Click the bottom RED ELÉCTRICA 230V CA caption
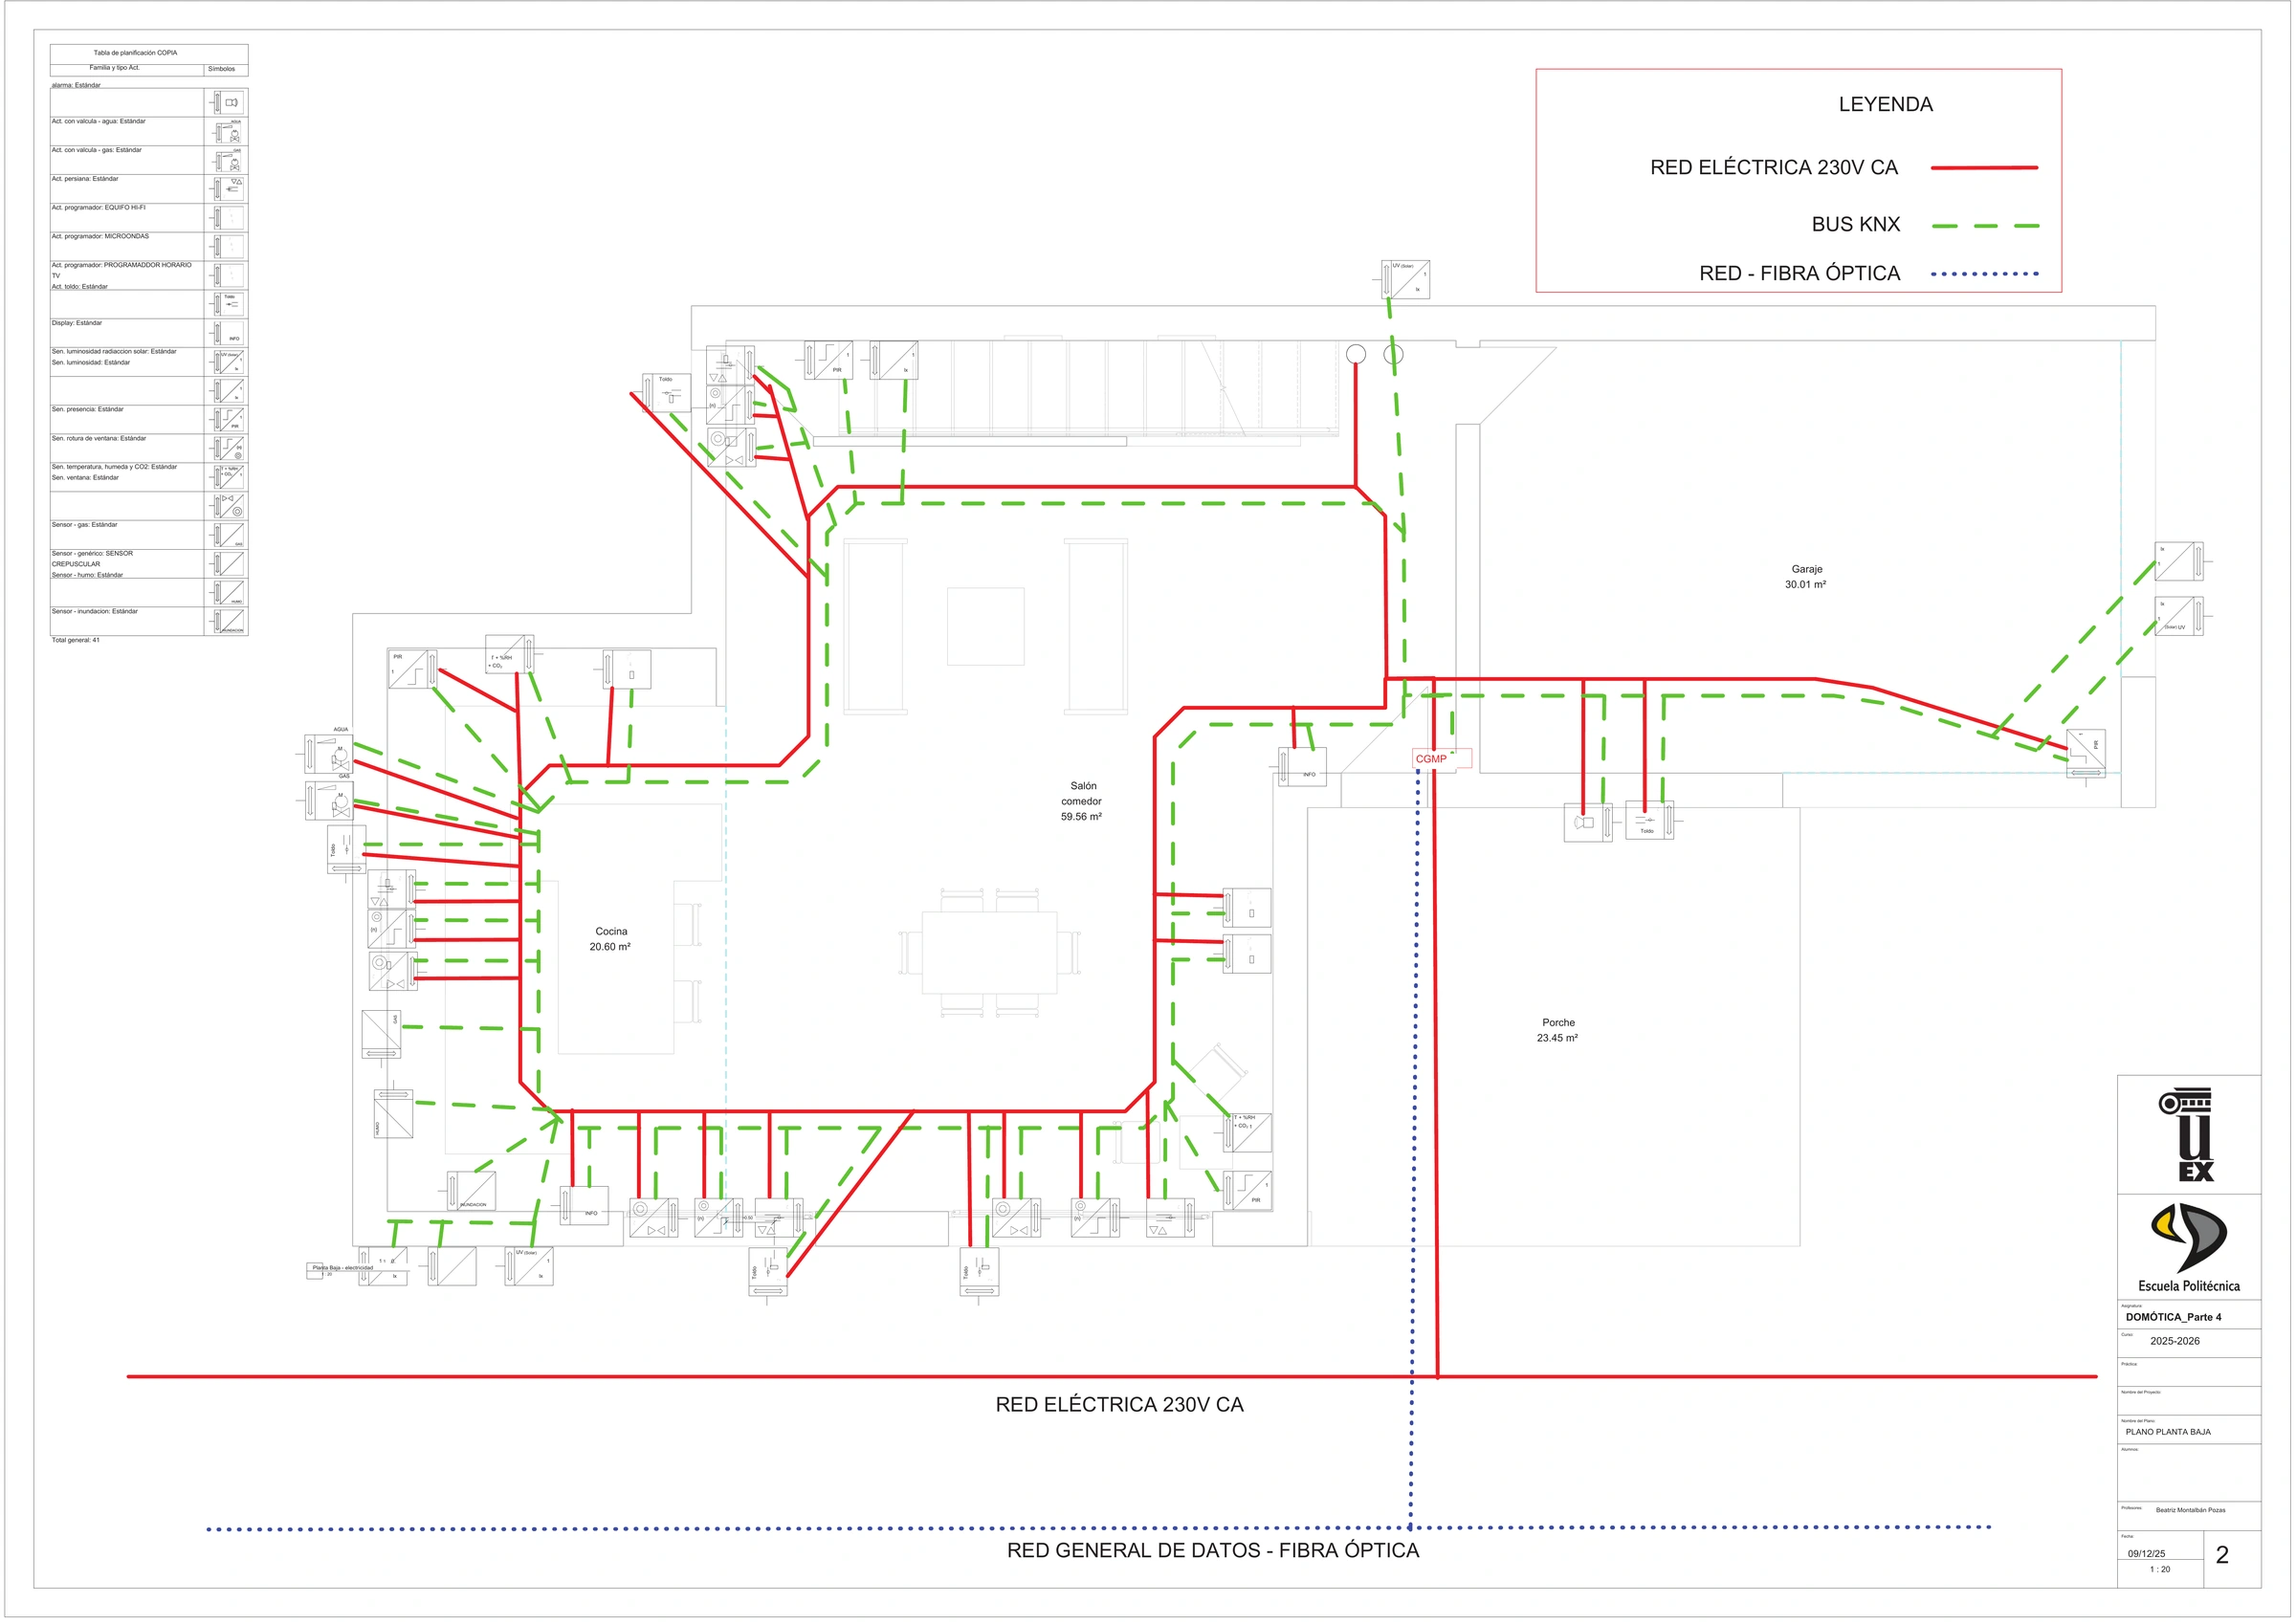 click(x=1119, y=1404)
